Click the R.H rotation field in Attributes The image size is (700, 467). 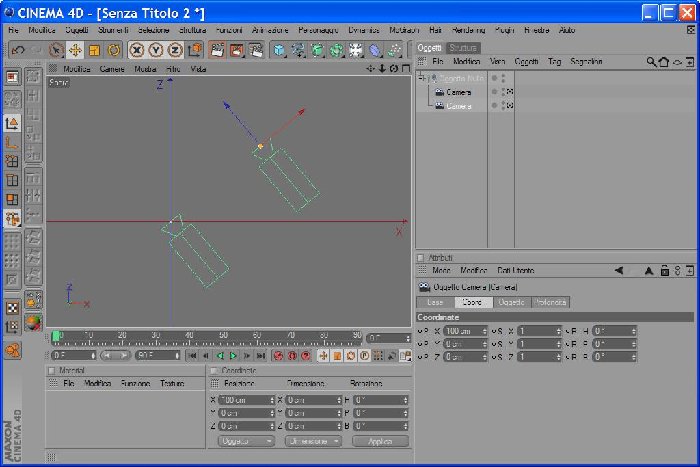(614, 331)
